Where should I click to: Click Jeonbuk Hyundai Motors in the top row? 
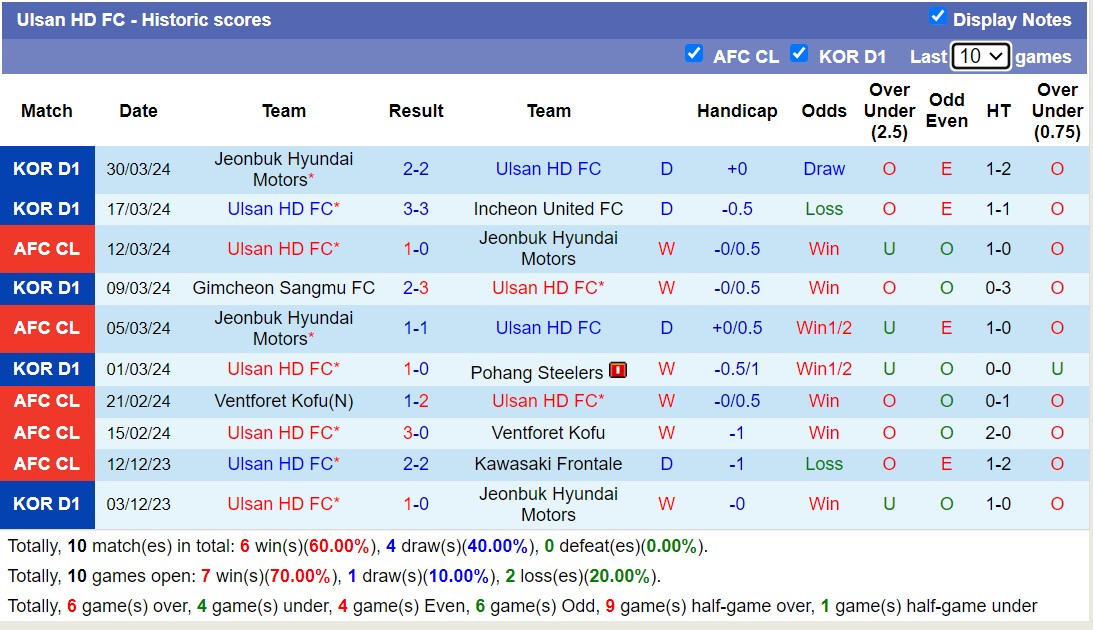pos(283,169)
